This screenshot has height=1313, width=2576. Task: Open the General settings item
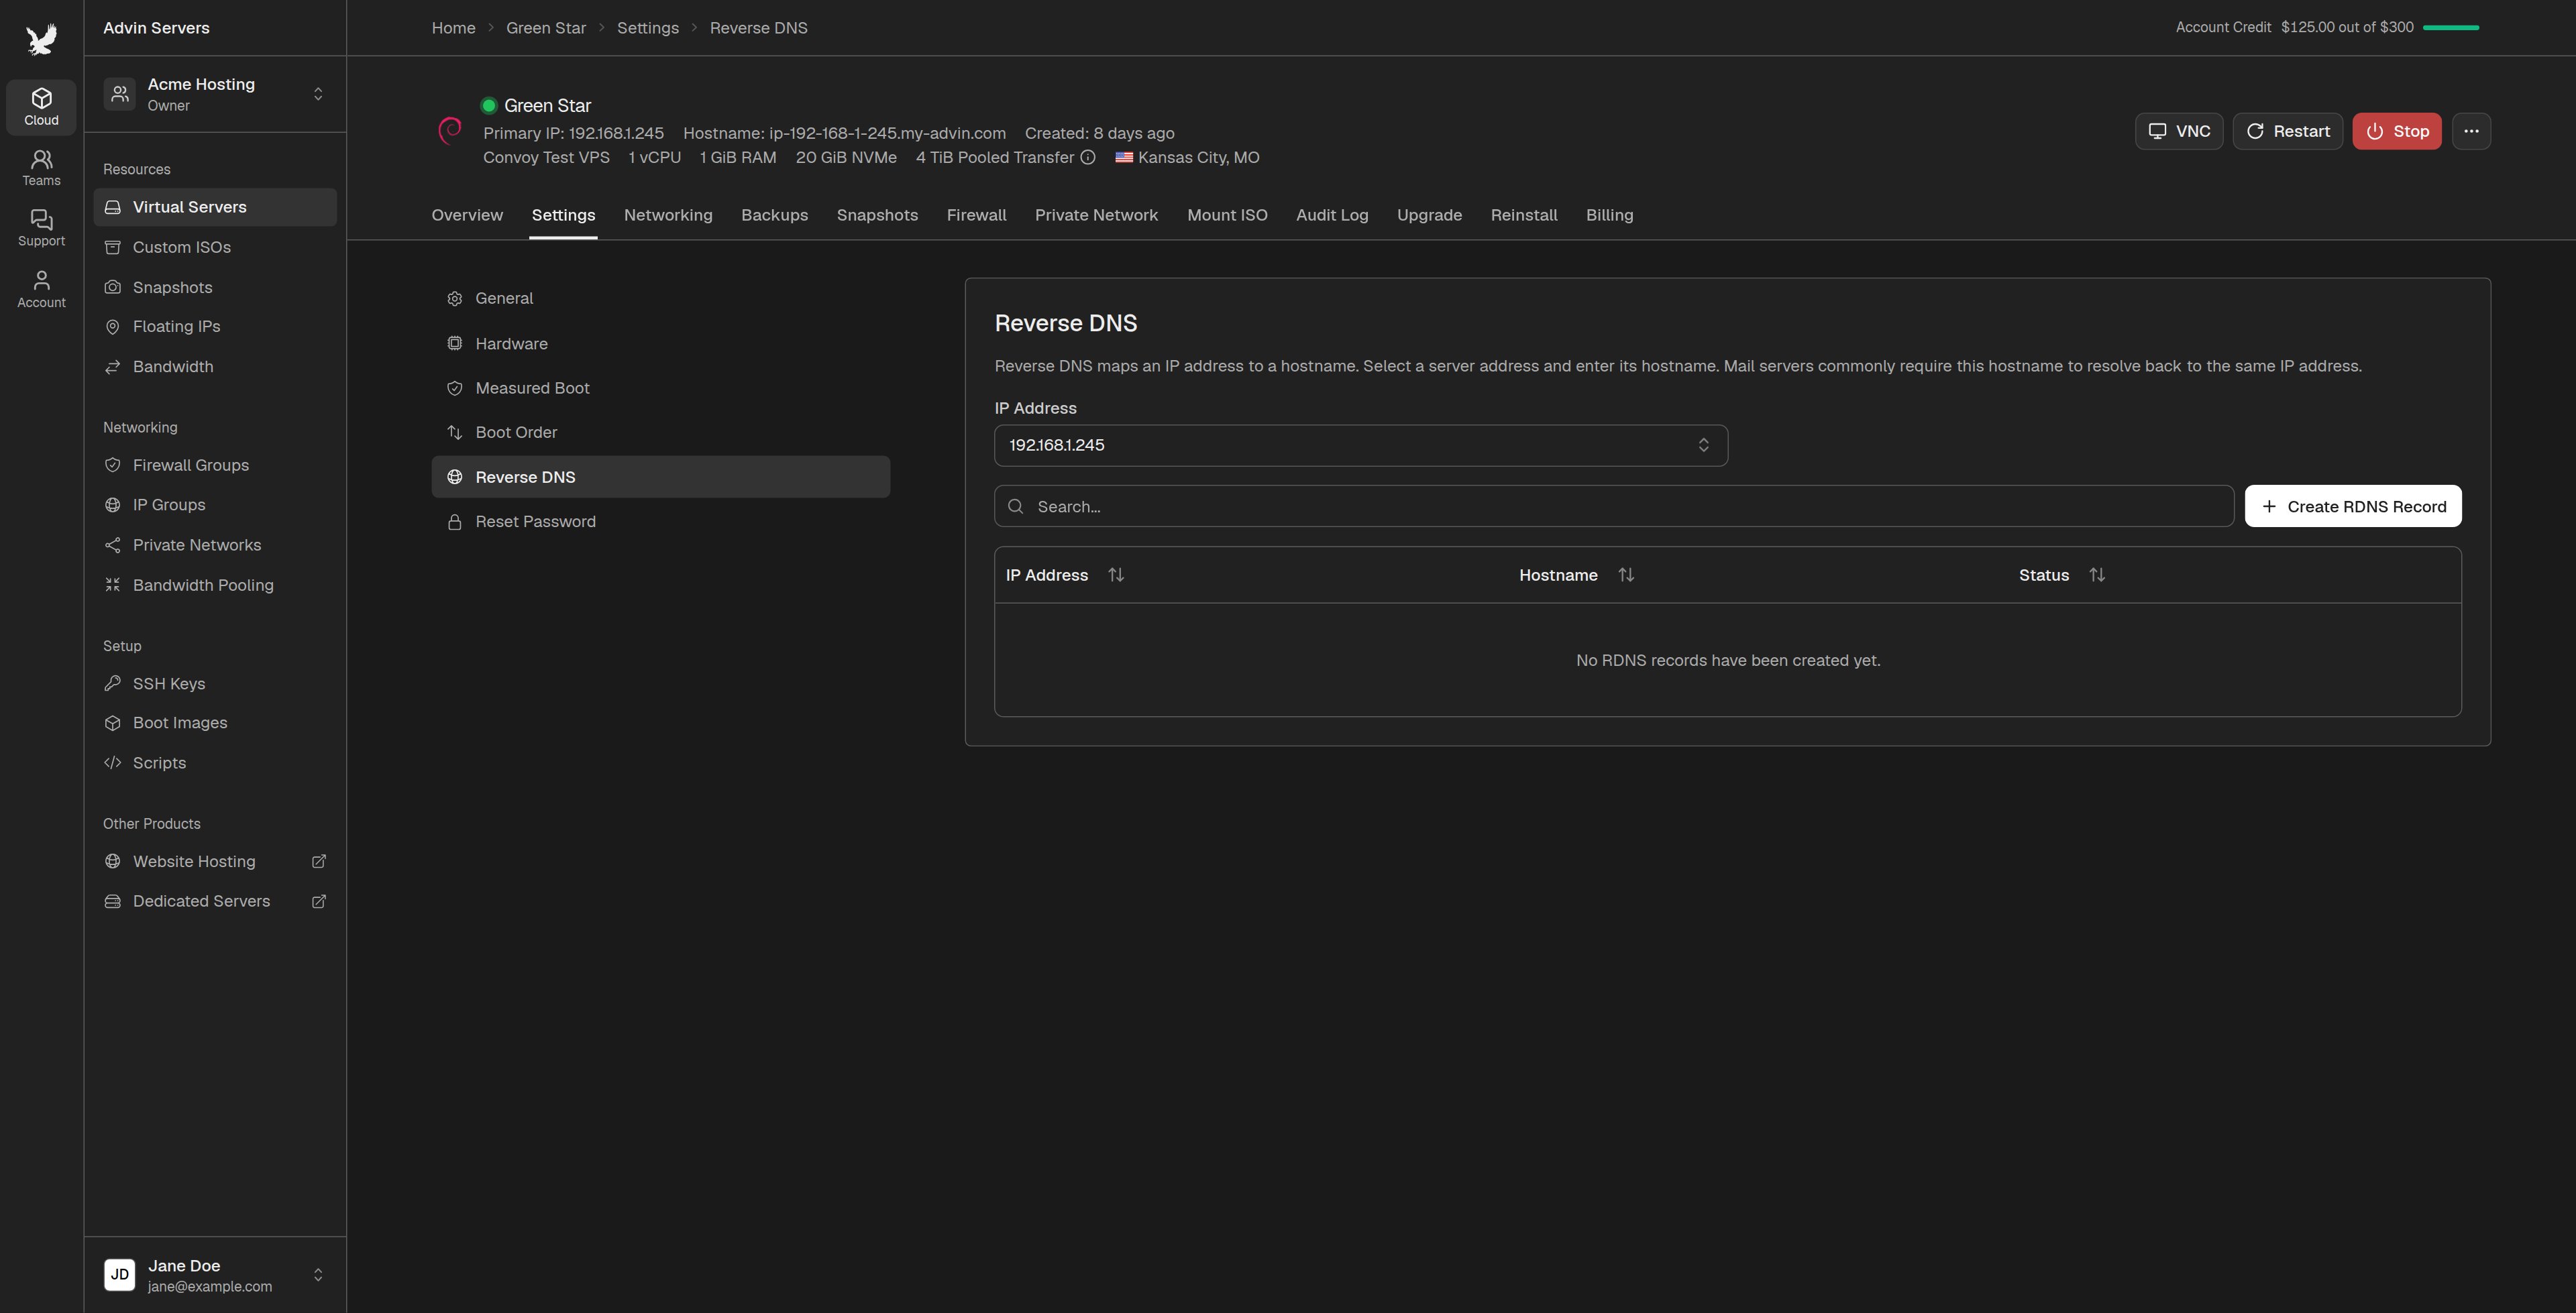pos(660,299)
